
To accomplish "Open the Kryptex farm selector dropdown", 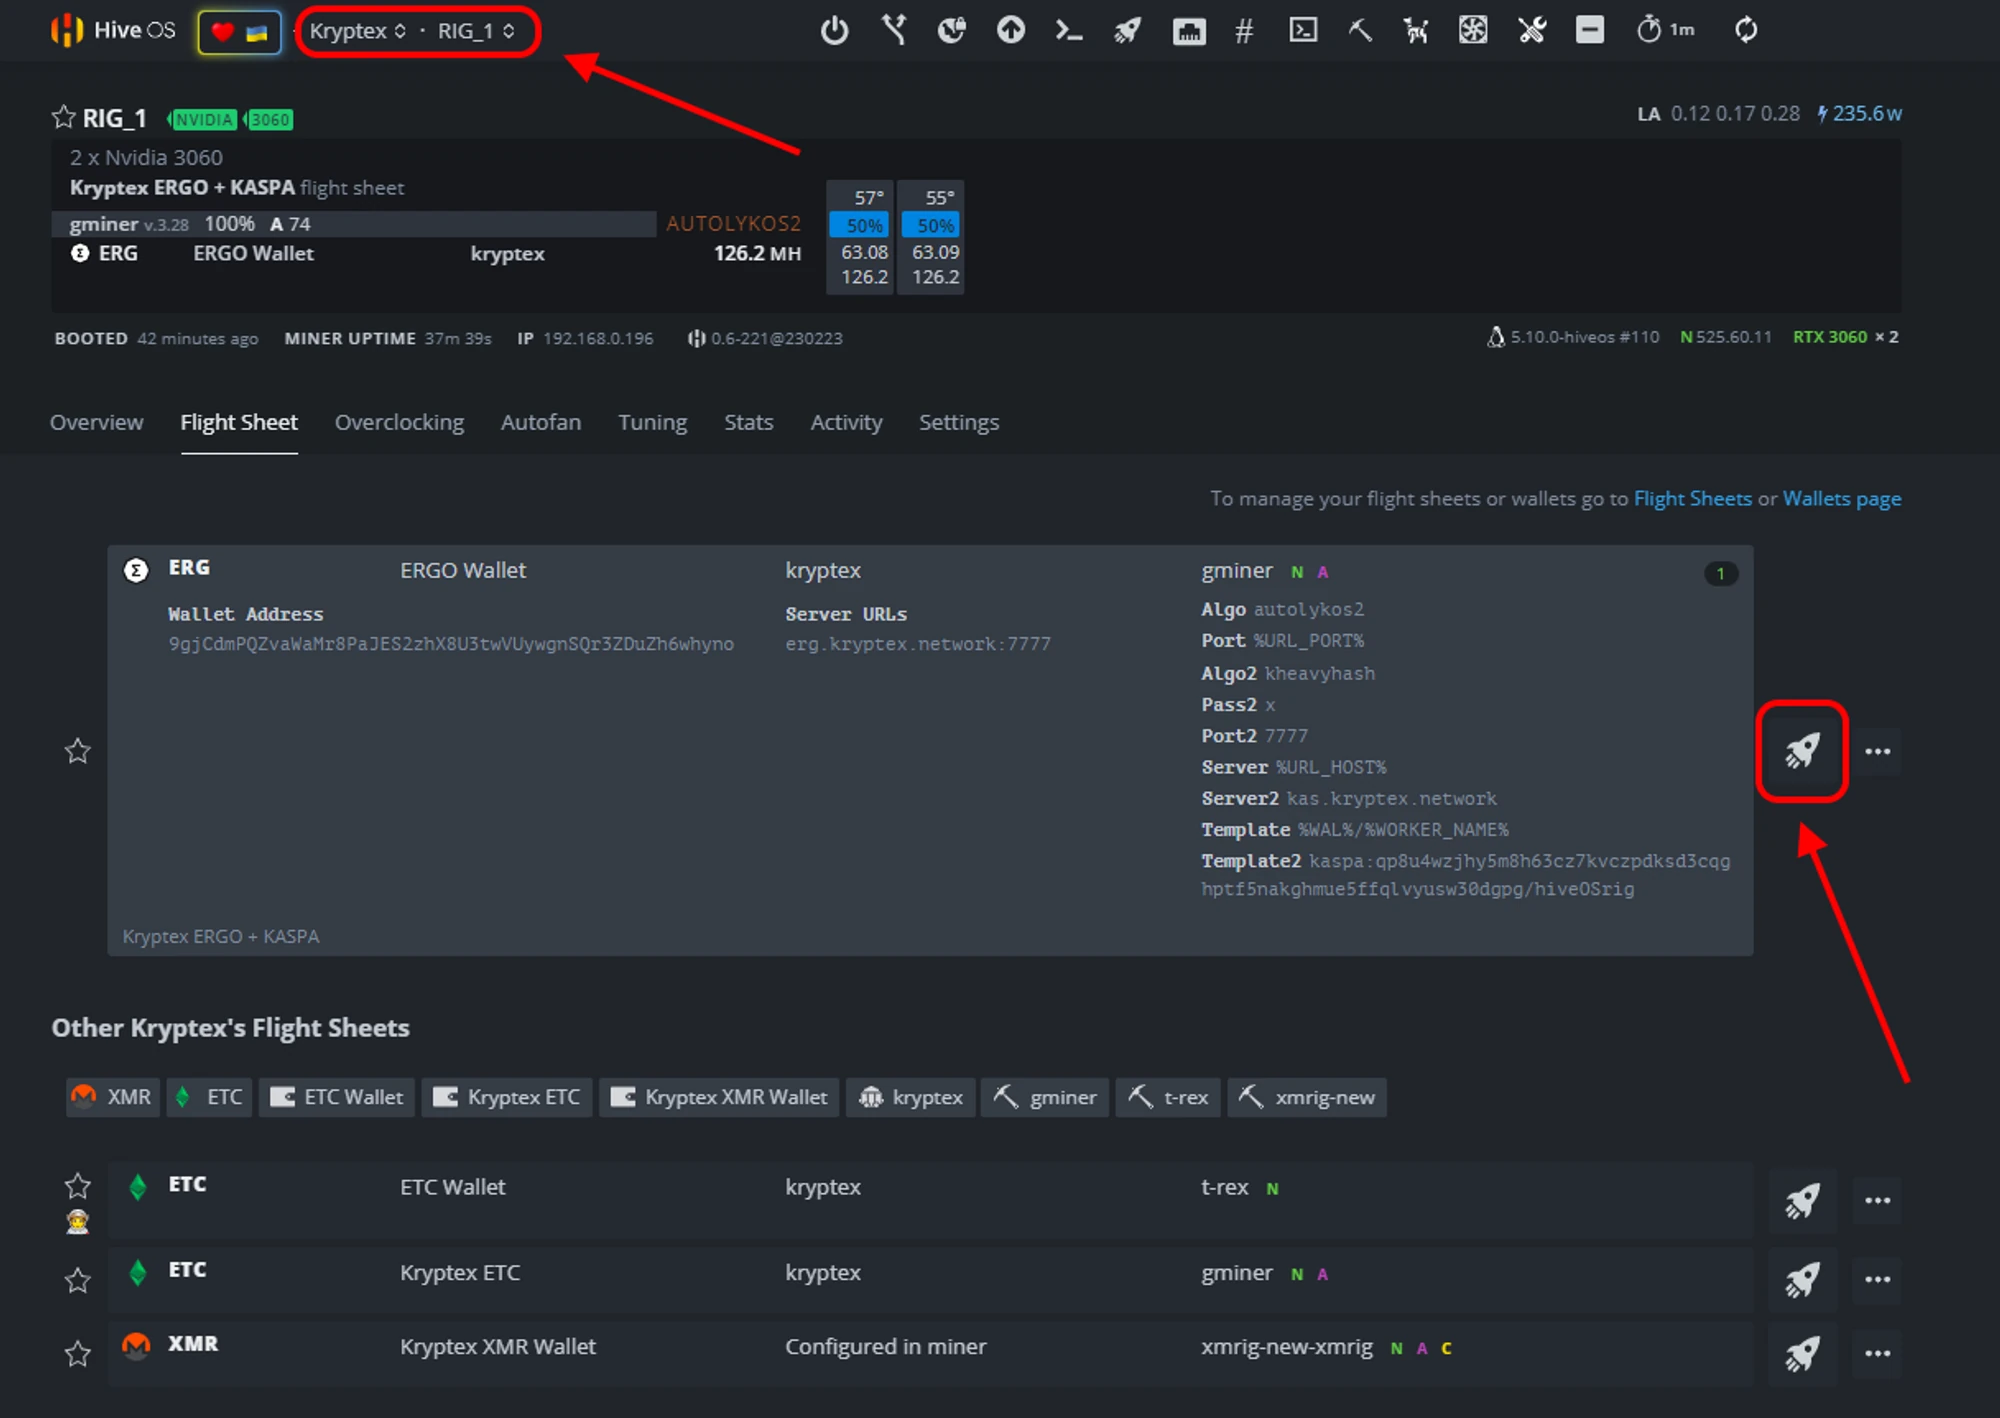I will pyautogui.click(x=357, y=31).
